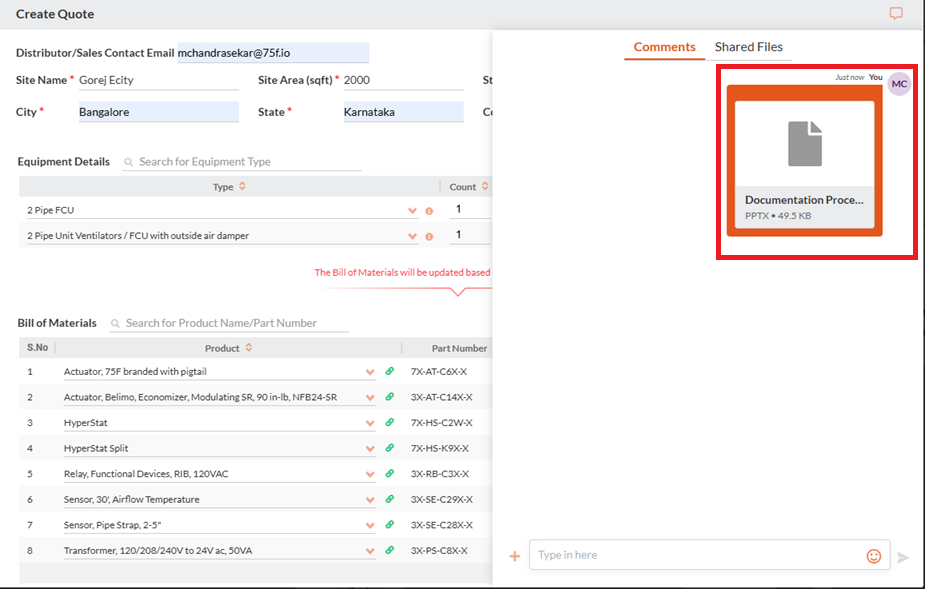Expand product dropdown for Sensor, Pipe Strap
Screen dimensions: 925x589
pyautogui.click(x=370, y=526)
